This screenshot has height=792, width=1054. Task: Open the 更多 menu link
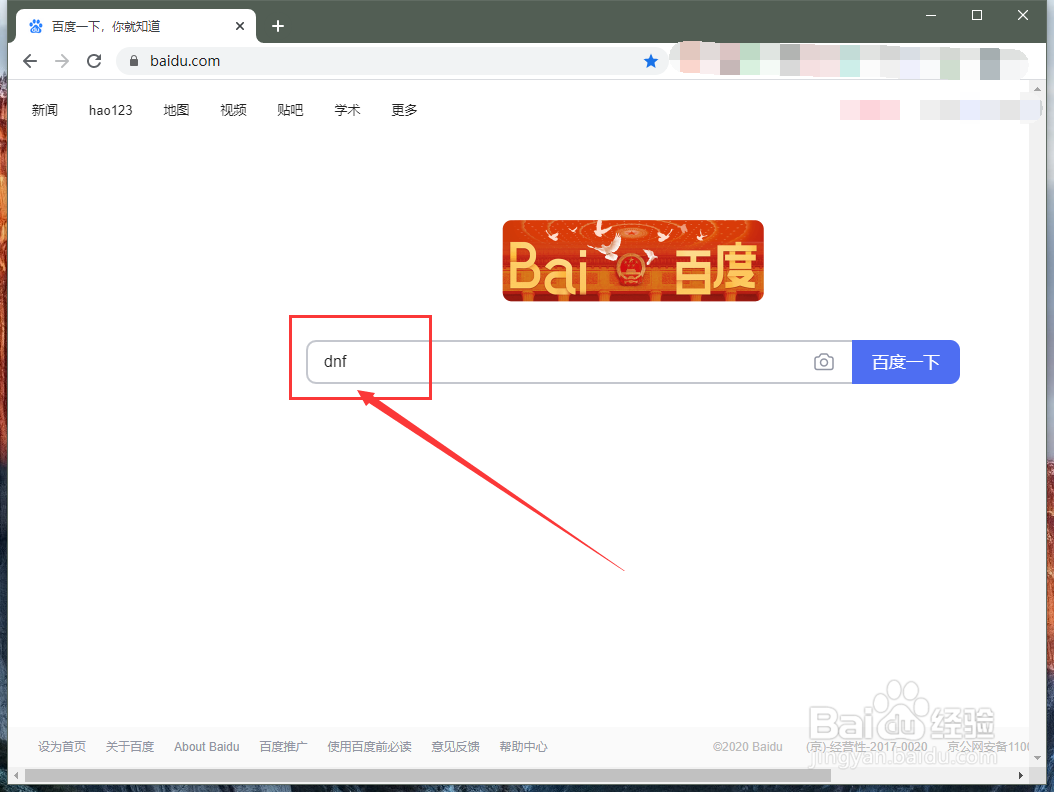click(x=405, y=110)
